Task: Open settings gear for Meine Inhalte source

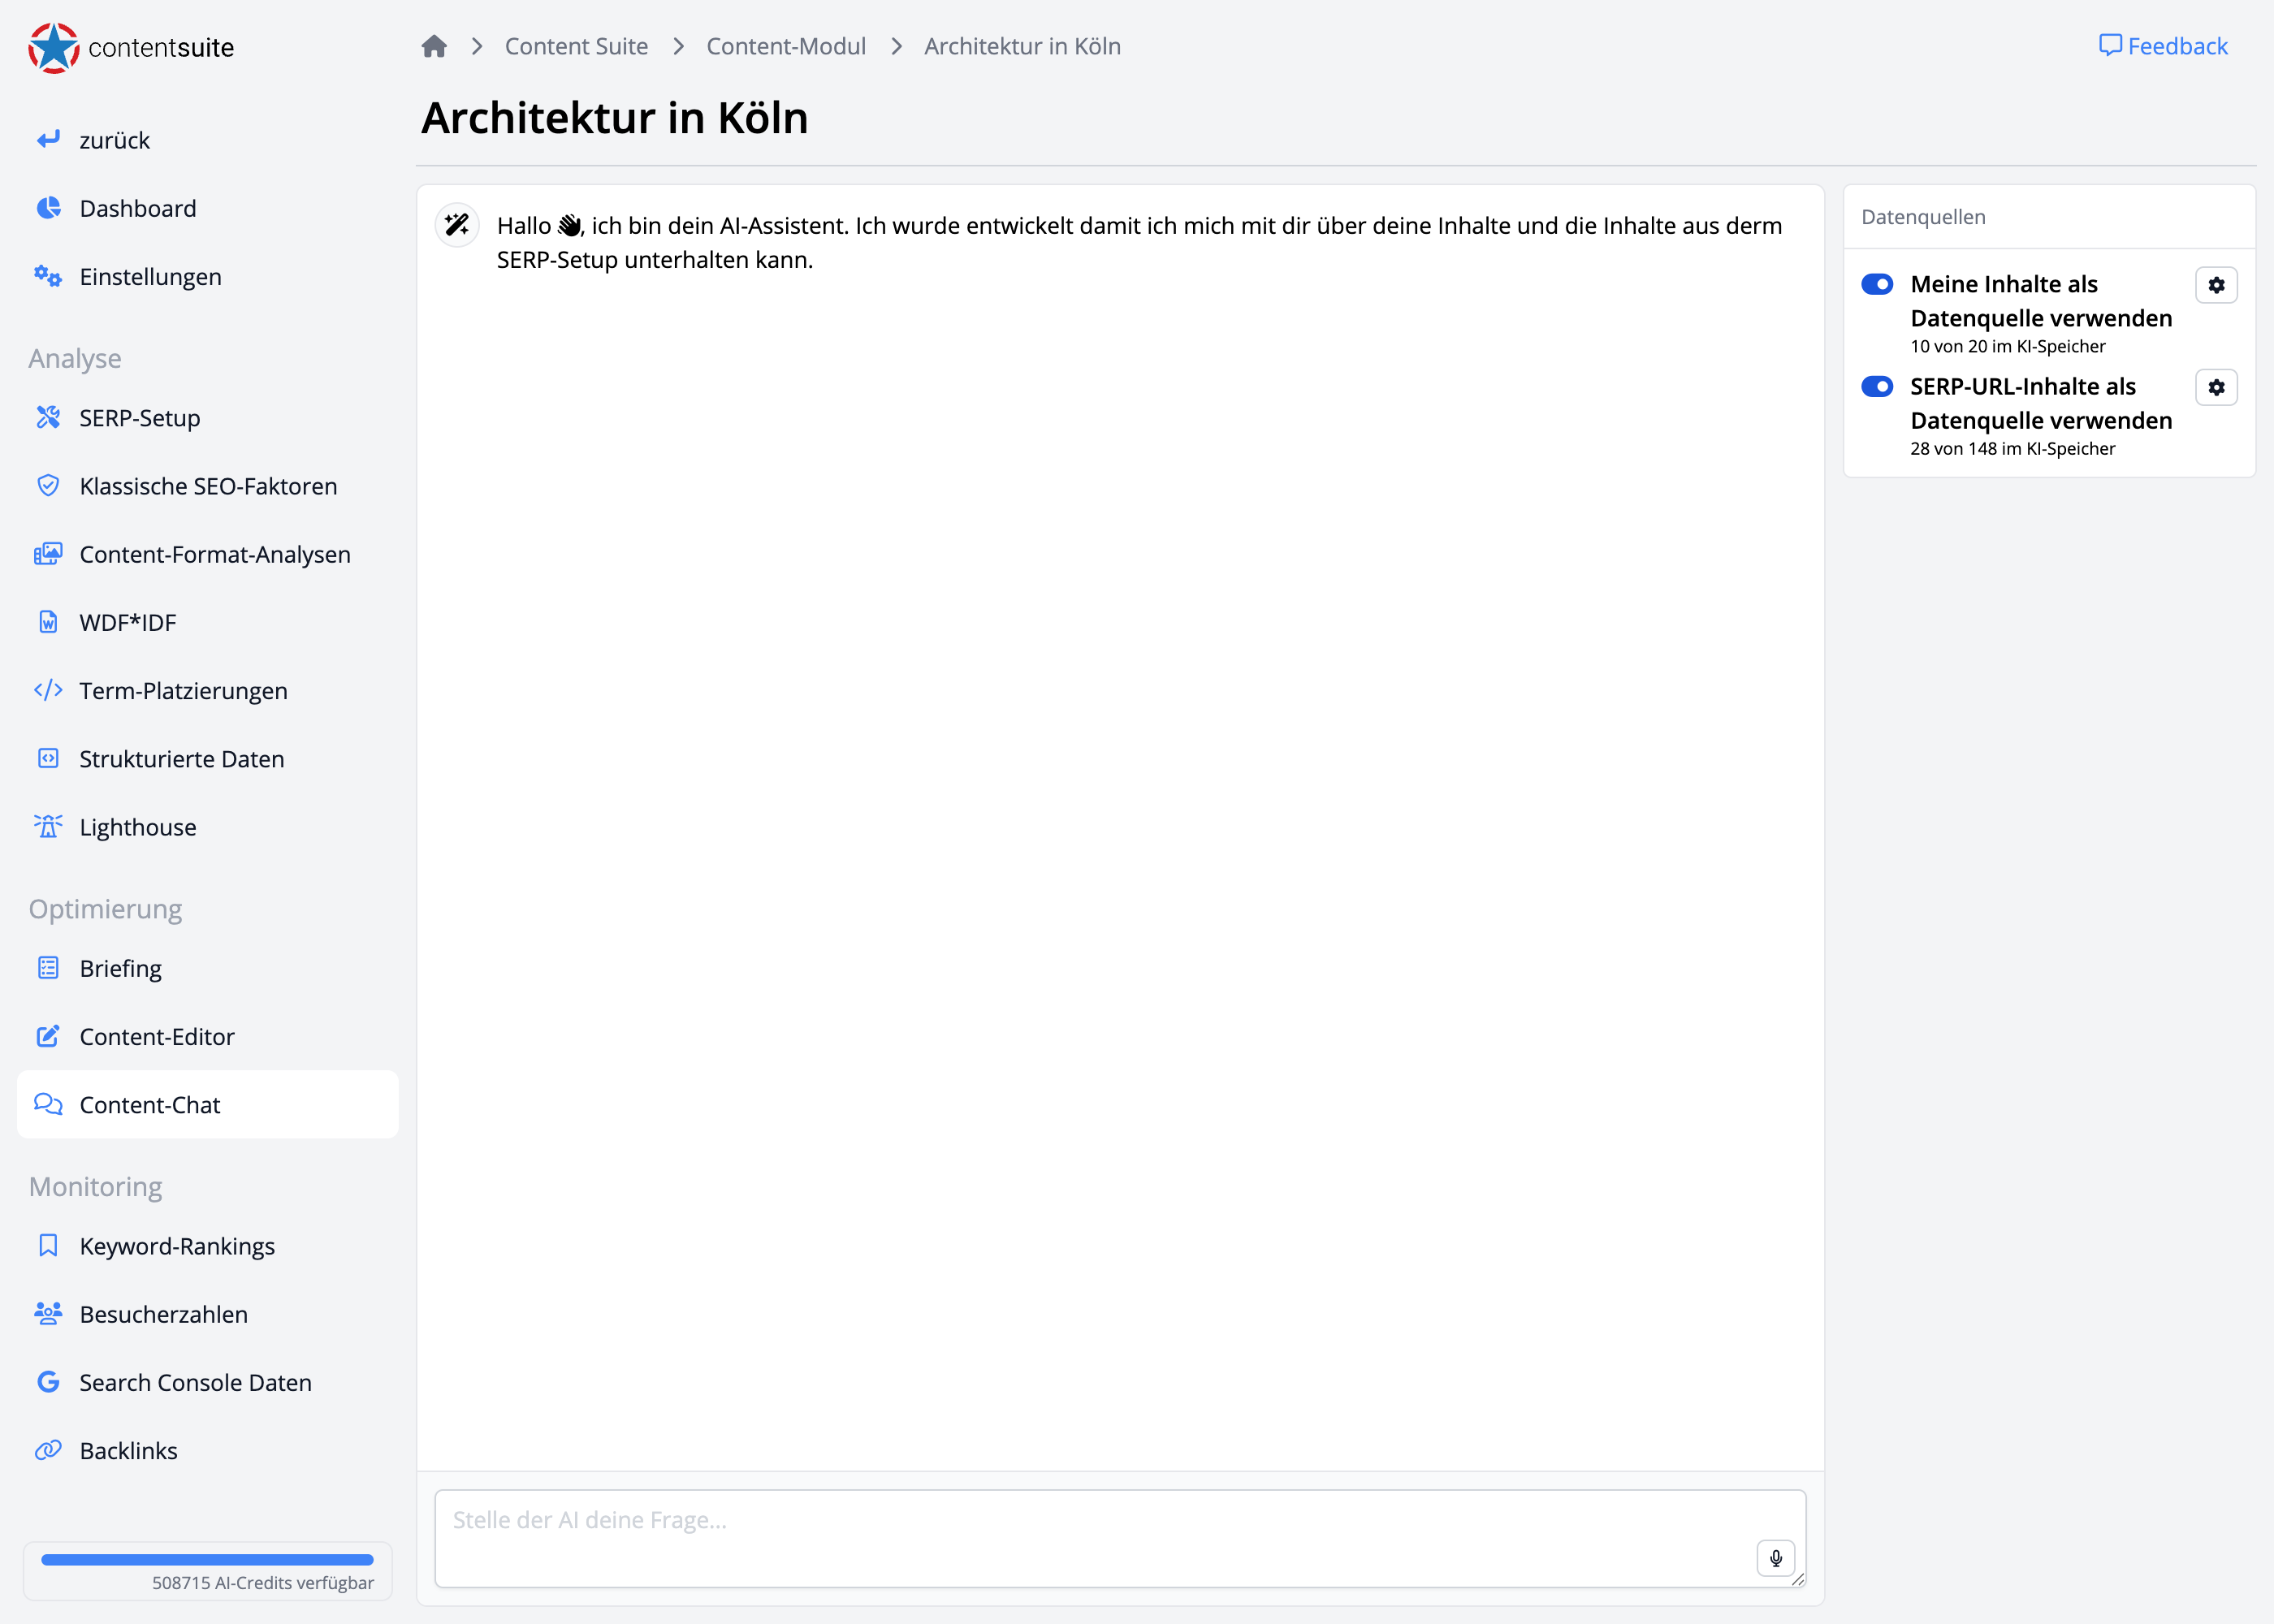Action: (x=2216, y=285)
